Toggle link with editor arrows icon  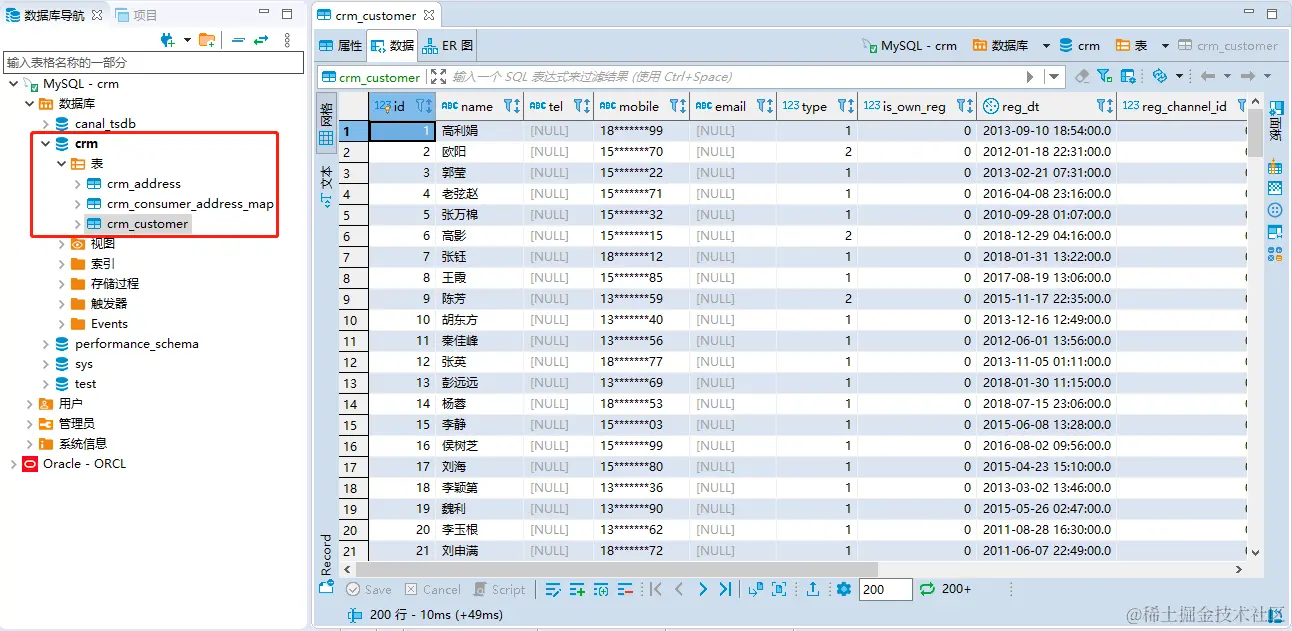pos(261,40)
